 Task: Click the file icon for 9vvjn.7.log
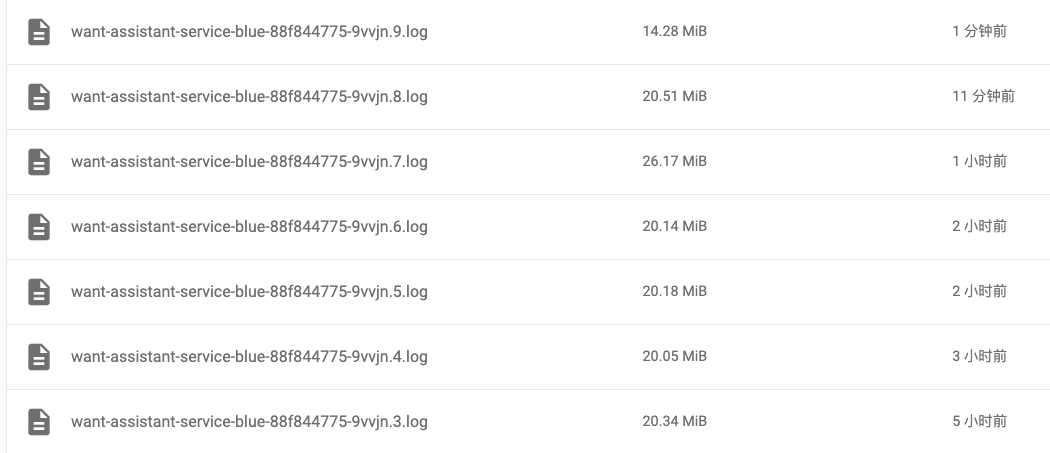39,162
